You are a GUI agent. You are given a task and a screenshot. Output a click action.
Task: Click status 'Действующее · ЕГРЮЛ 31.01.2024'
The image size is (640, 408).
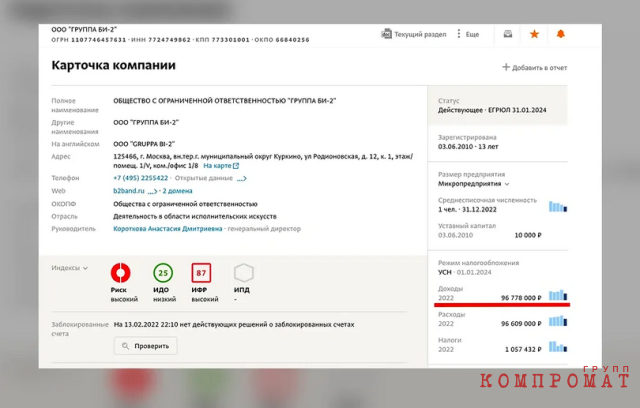pyautogui.click(x=492, y=110)
